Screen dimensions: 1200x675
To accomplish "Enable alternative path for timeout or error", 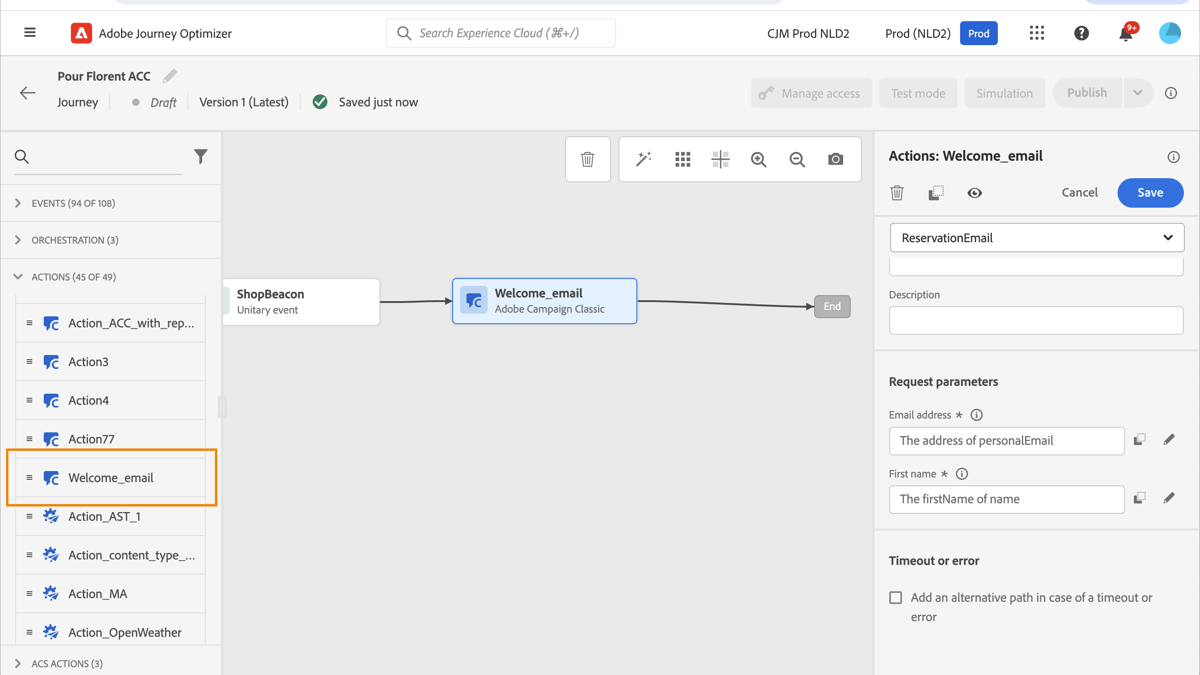I will [x=895, y=597].
